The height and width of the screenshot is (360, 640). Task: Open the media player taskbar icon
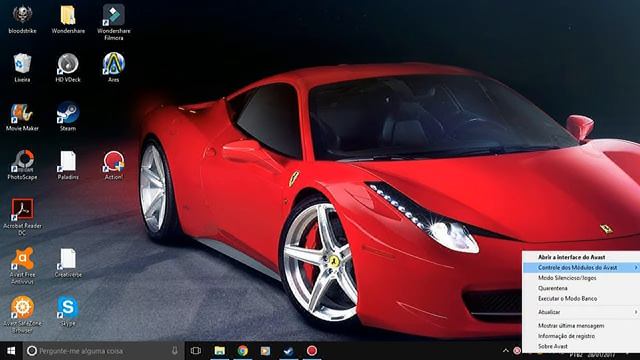pyautogui.click(x=265, y=351)
